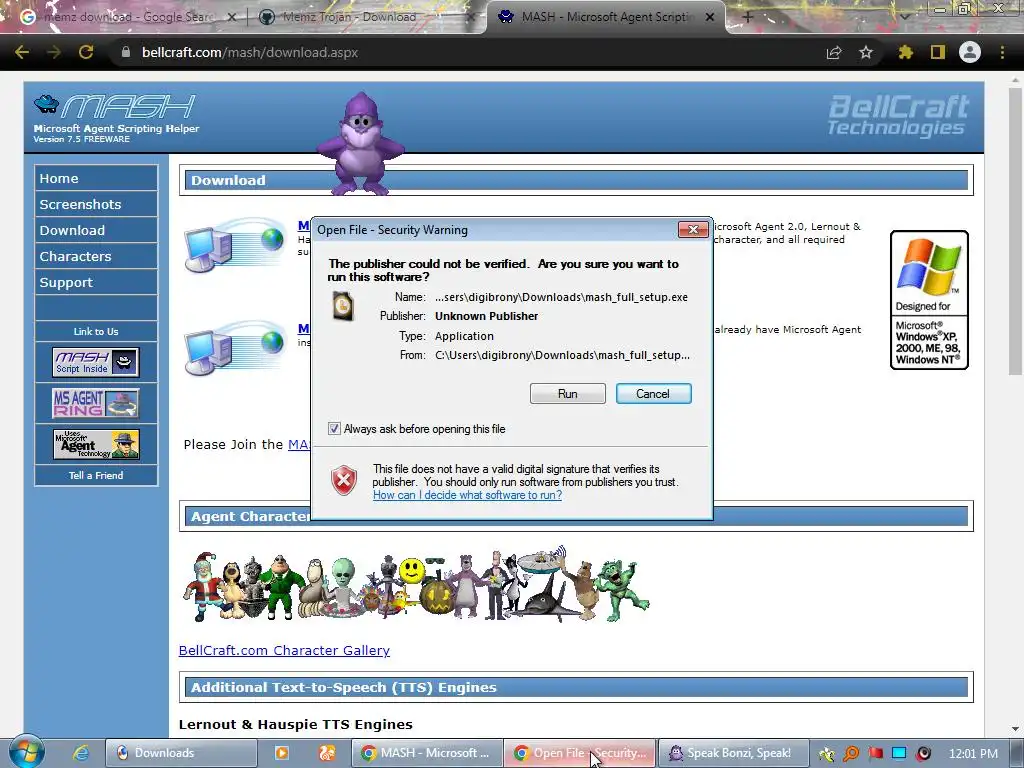1024x768 pixels.
Task: Click the Designed for Windows logo badge
Action: [929, 300]
